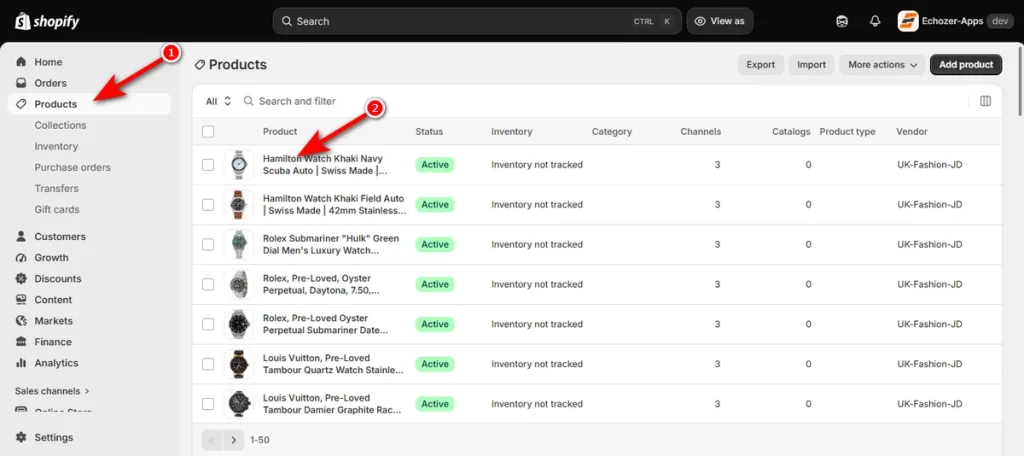Open the edit columns icon
This screenshot has height=456, width=1024.
(985, 101)
